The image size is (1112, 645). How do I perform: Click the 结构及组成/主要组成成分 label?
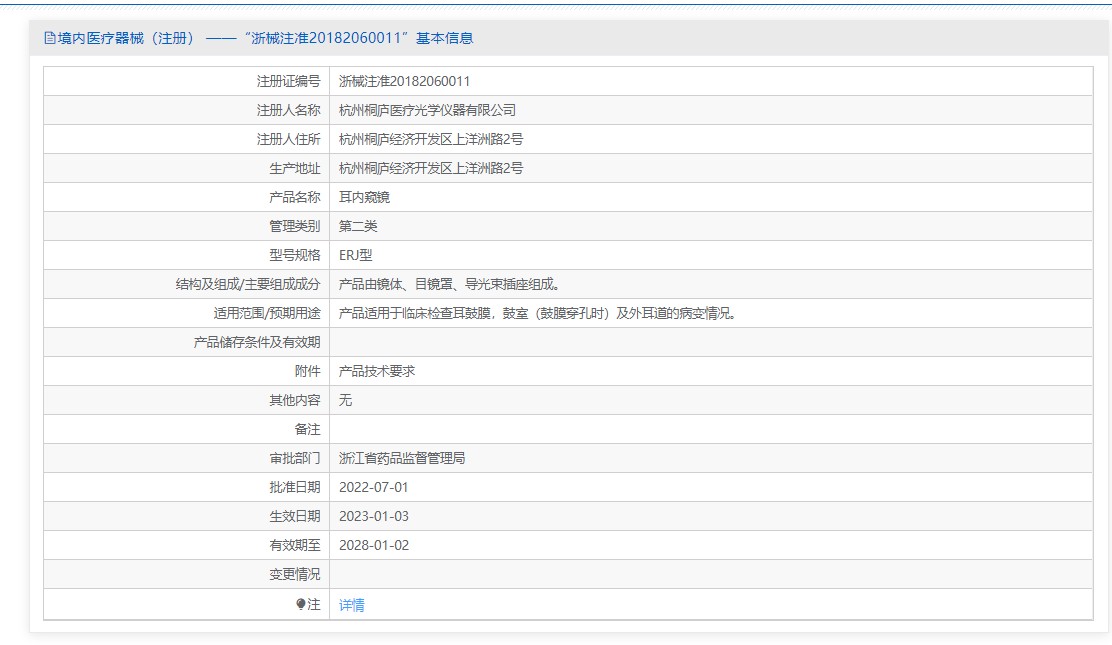point(248,285)
